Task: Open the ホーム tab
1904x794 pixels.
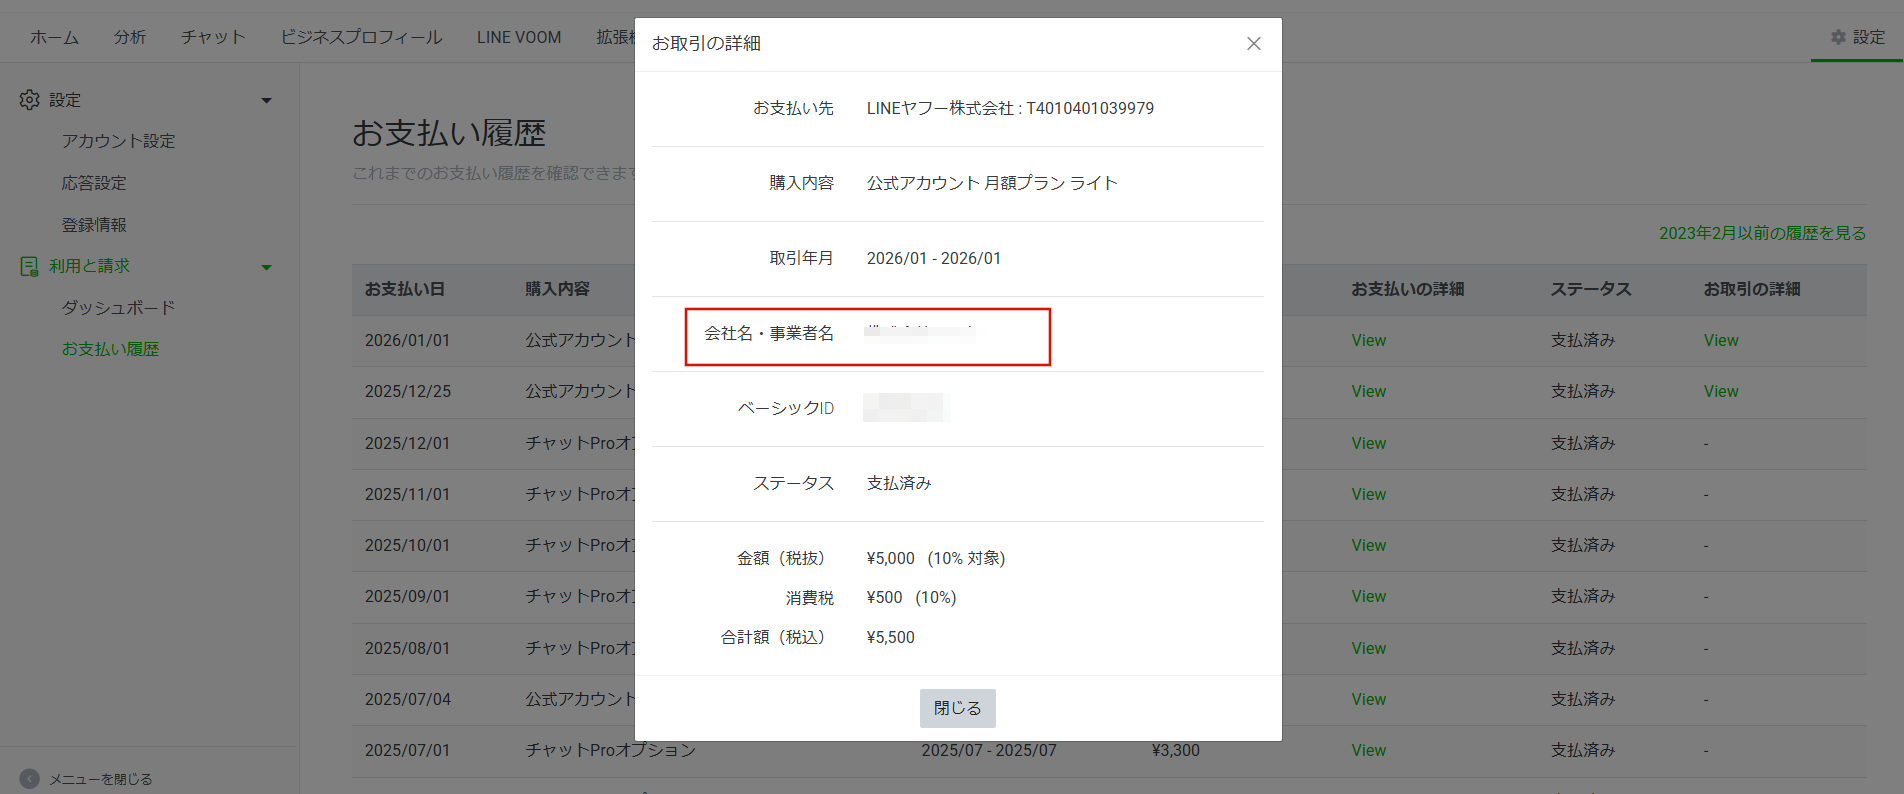Action: click(x=54, y=37)
